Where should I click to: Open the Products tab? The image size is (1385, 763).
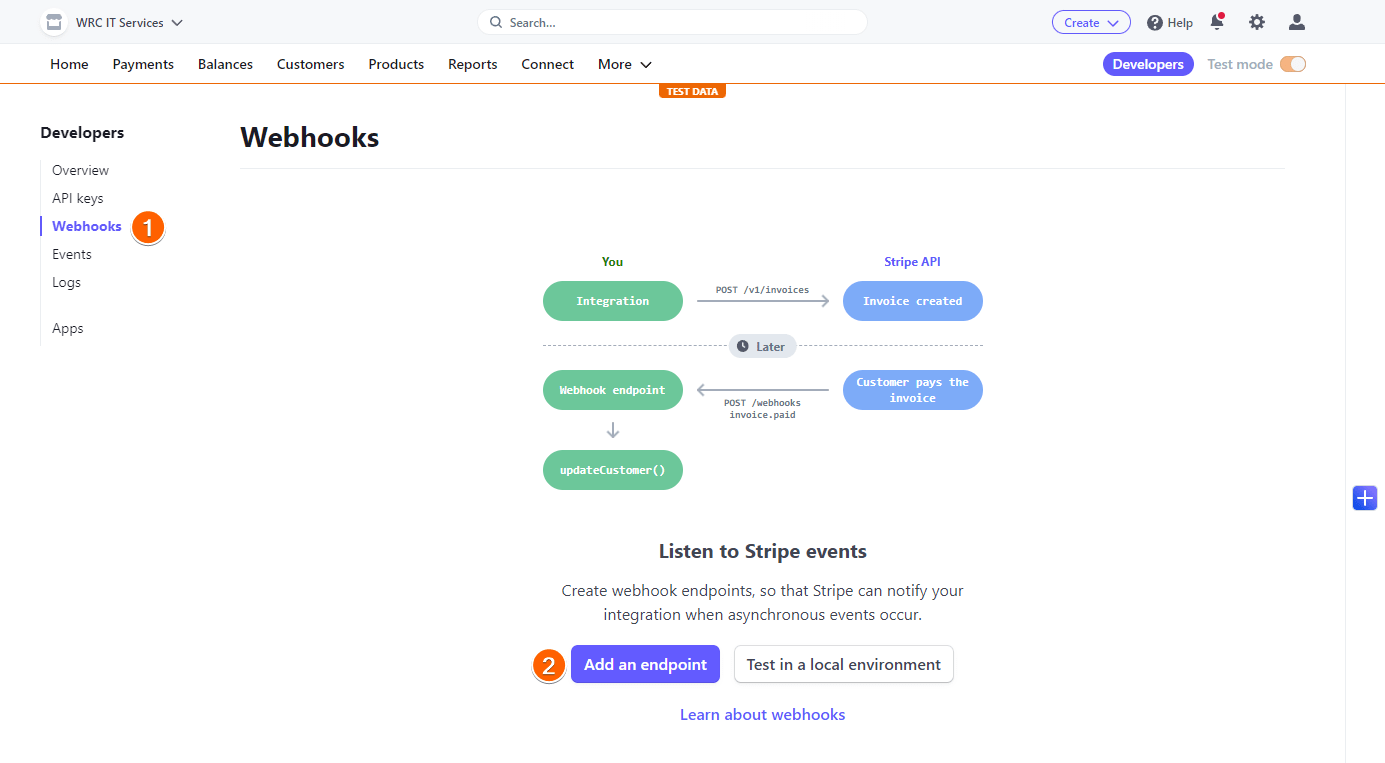(x=396, y=64)
